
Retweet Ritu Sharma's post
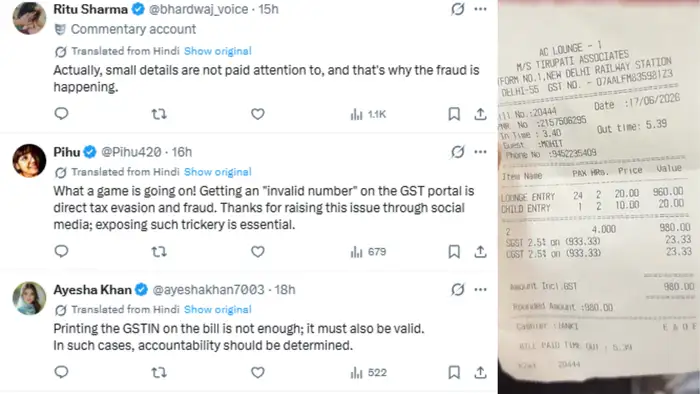[159, 114]
